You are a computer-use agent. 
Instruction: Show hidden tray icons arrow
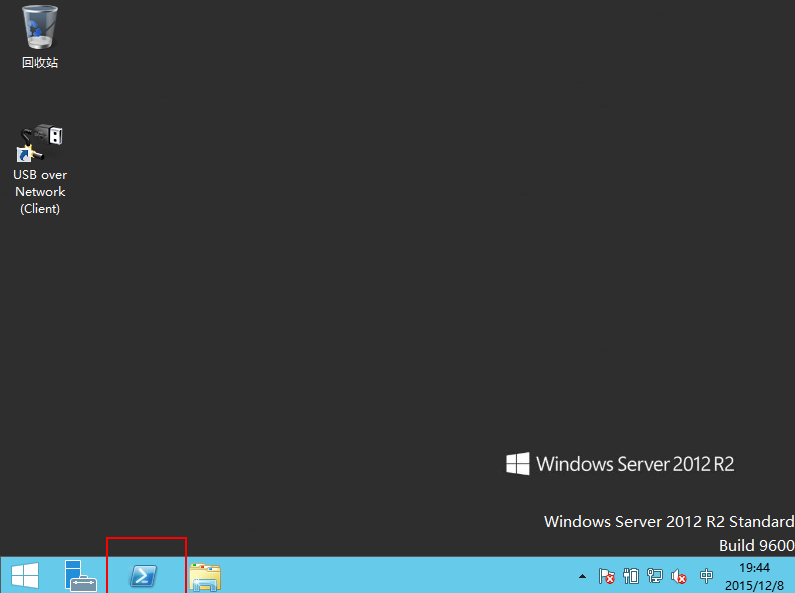pos(582,576)
